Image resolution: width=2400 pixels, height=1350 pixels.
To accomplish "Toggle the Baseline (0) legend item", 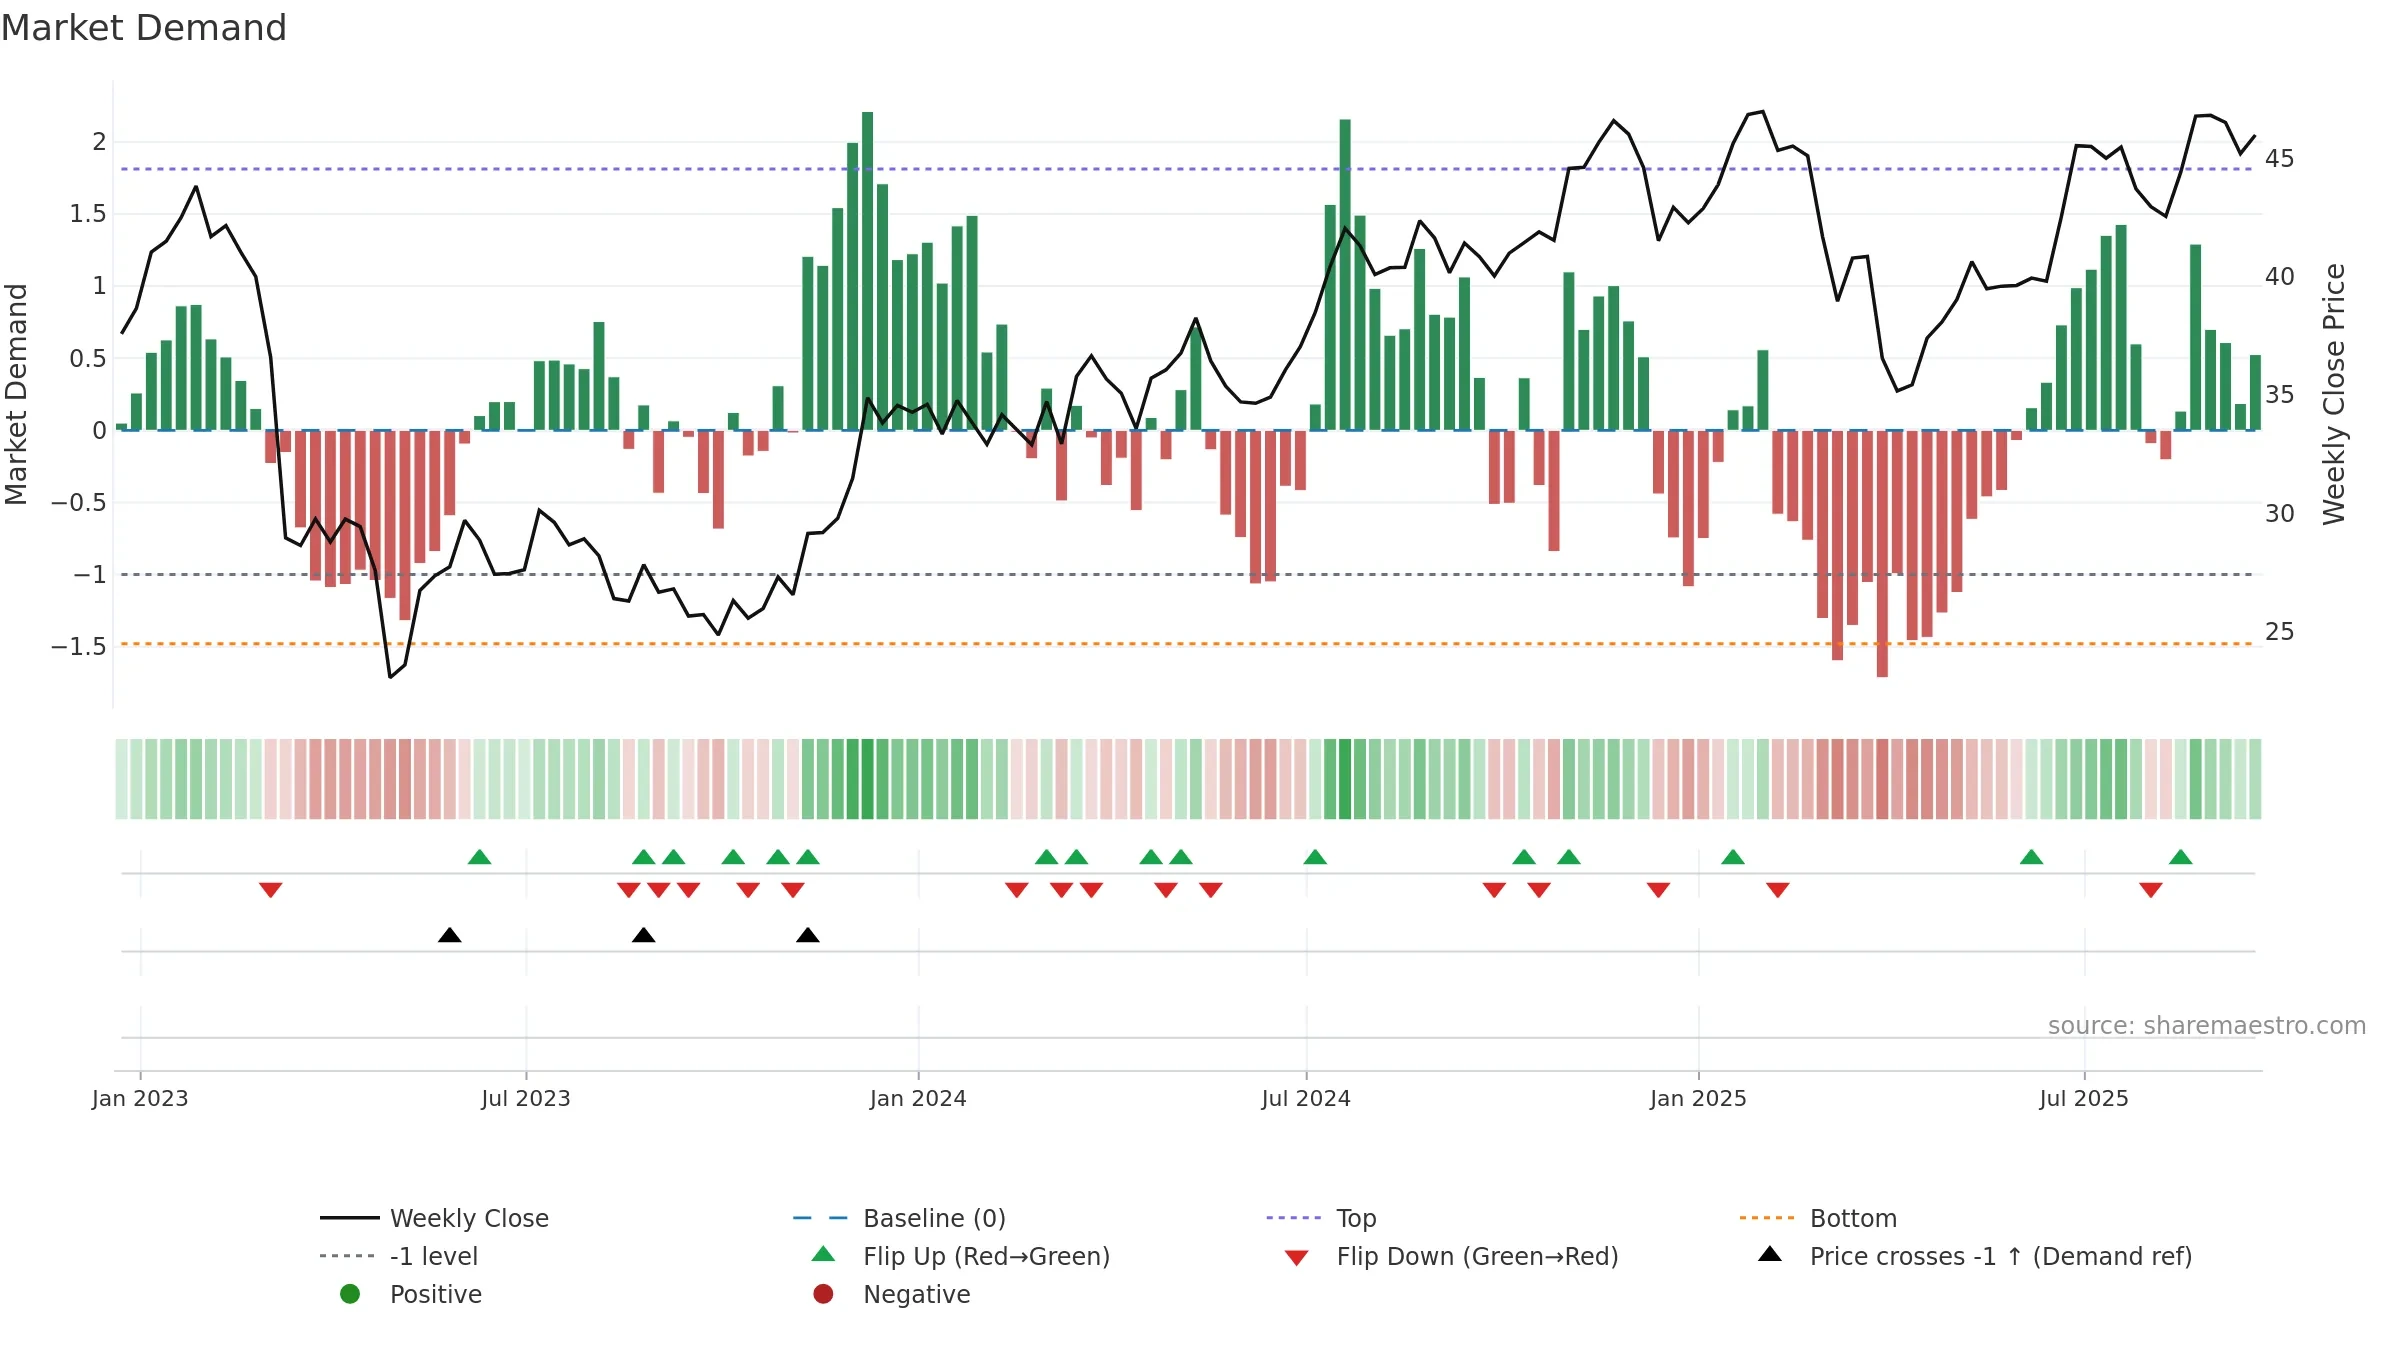I will 899,1218.
